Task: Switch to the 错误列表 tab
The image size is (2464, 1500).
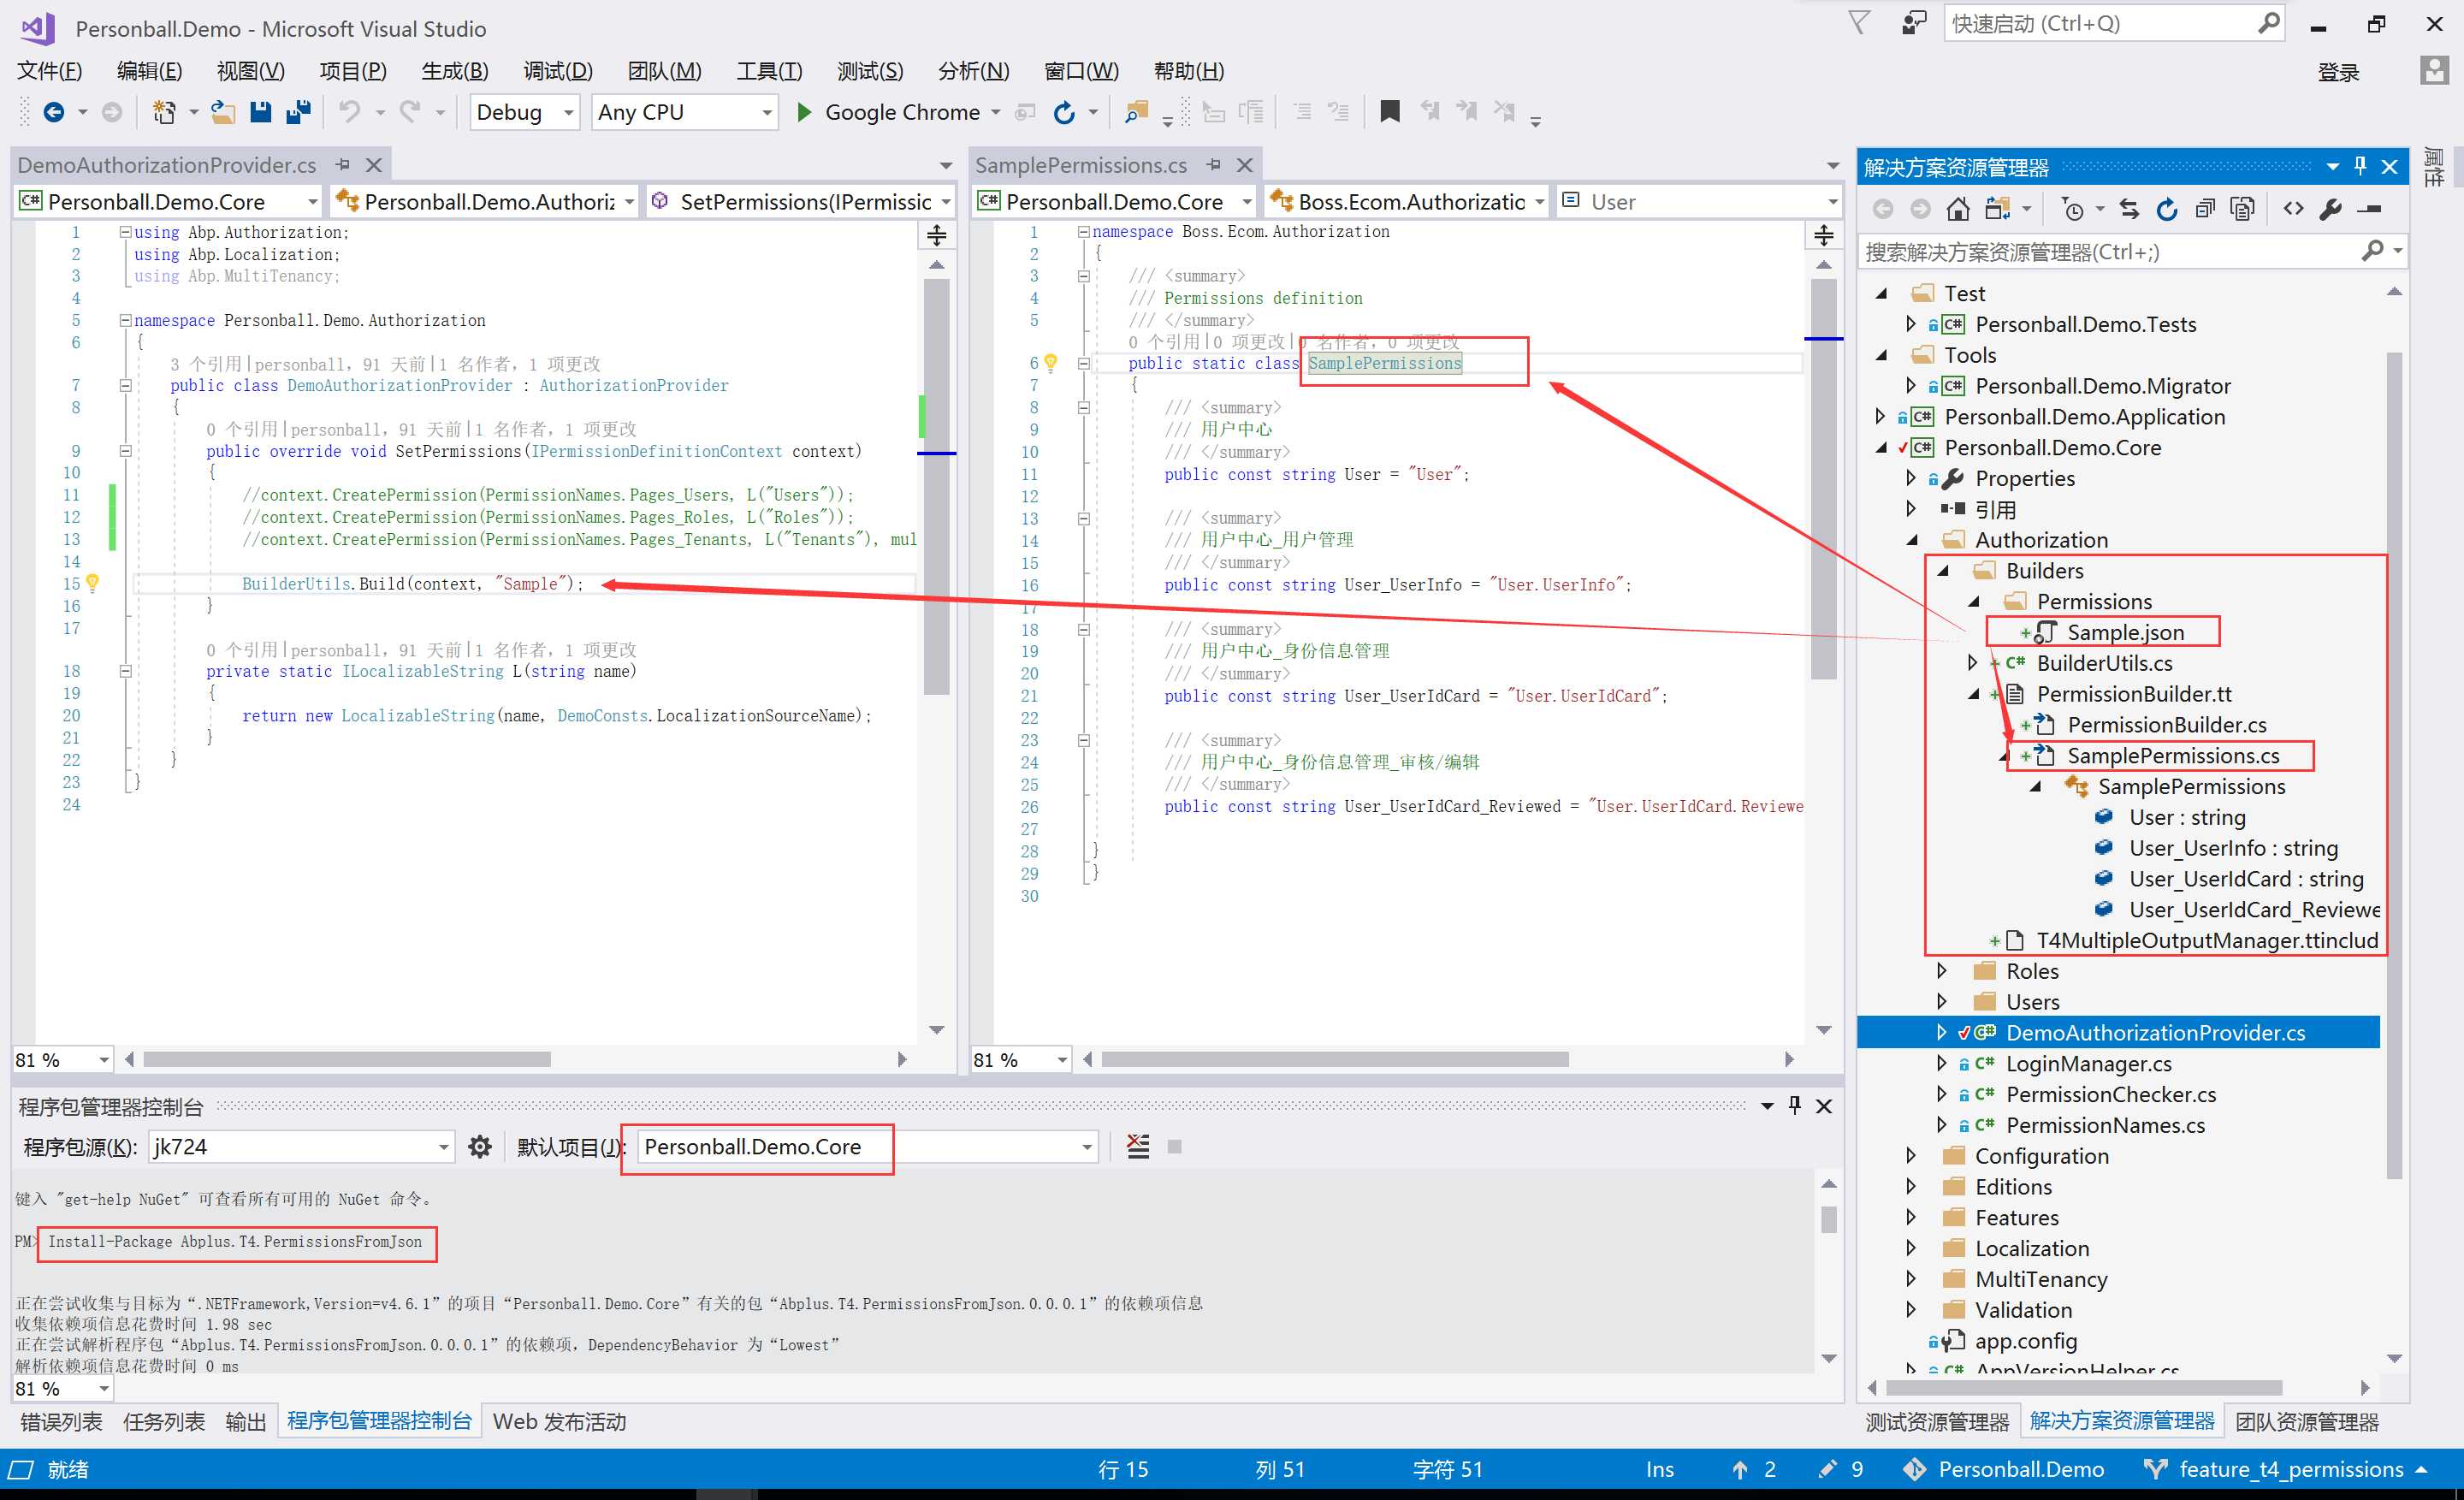Action: [x=61, y=1422]
